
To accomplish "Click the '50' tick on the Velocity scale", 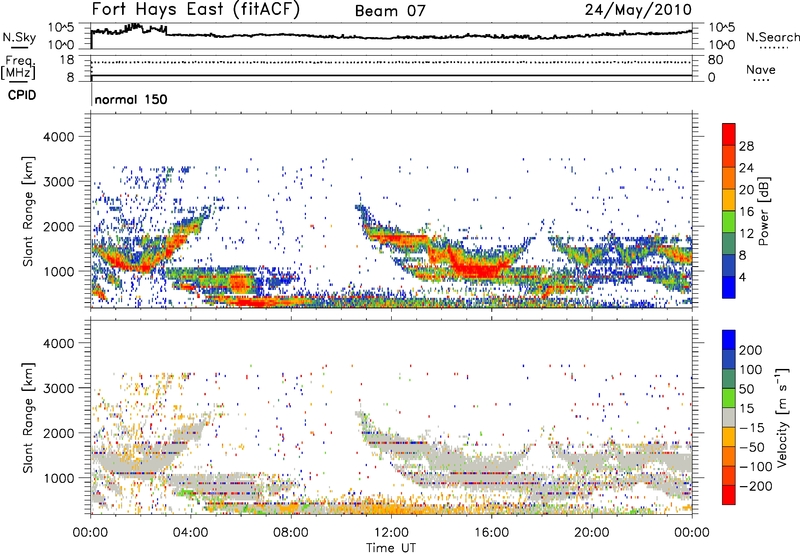I will tap(746, 389).
